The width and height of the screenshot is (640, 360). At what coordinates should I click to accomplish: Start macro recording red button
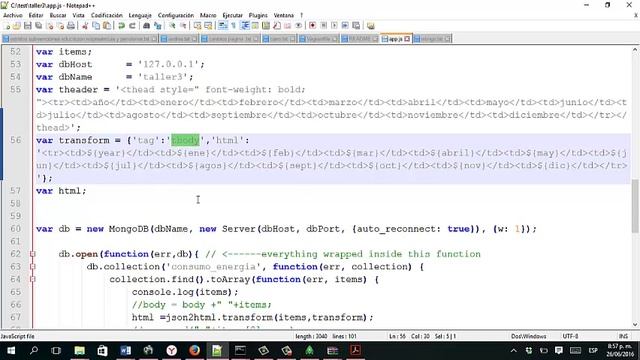point(313,26)
